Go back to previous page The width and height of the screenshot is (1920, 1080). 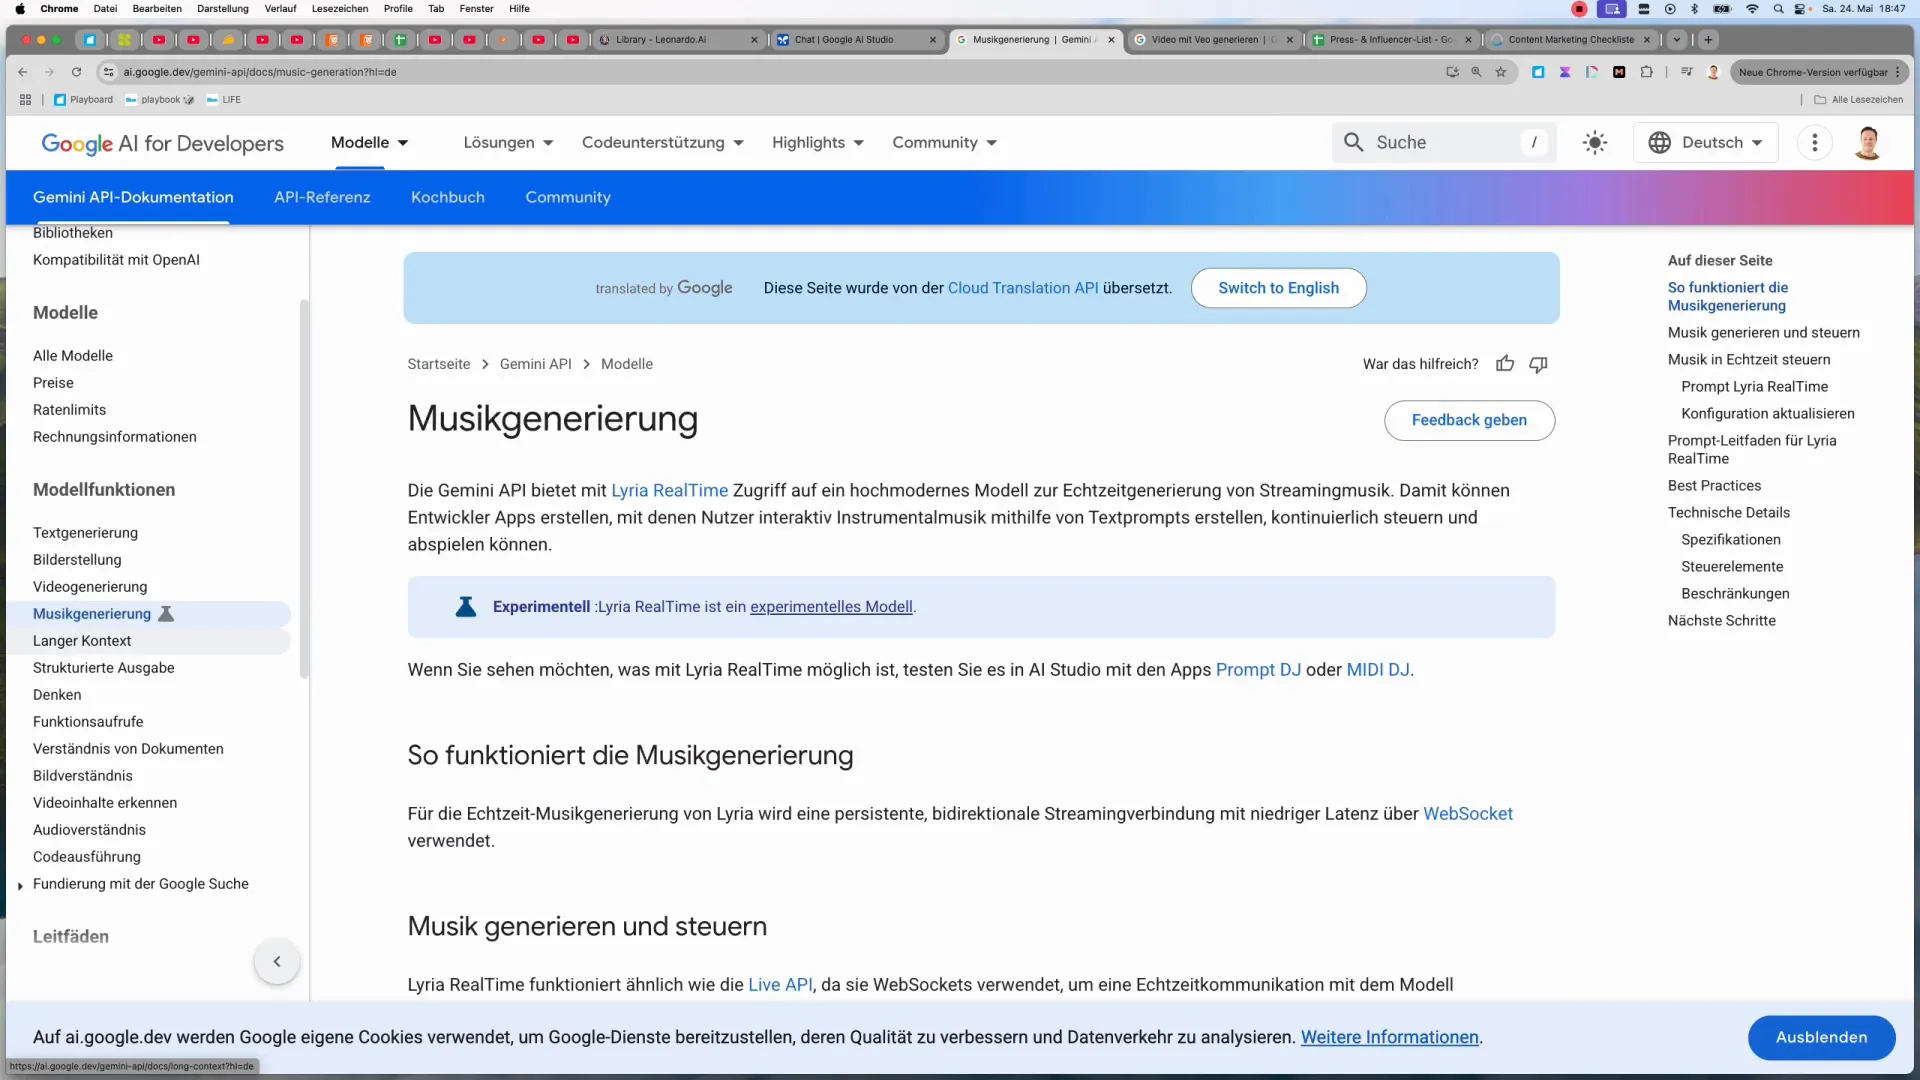tap(23, 72)
